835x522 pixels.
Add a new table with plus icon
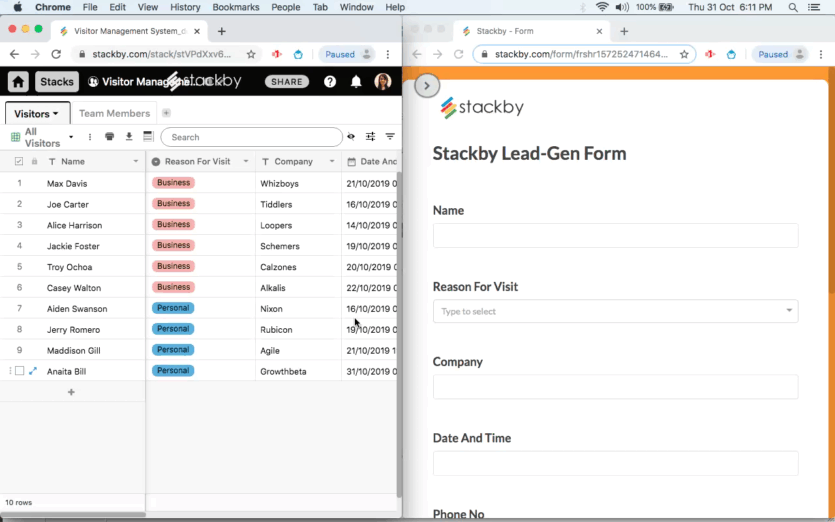click(166, 113)
